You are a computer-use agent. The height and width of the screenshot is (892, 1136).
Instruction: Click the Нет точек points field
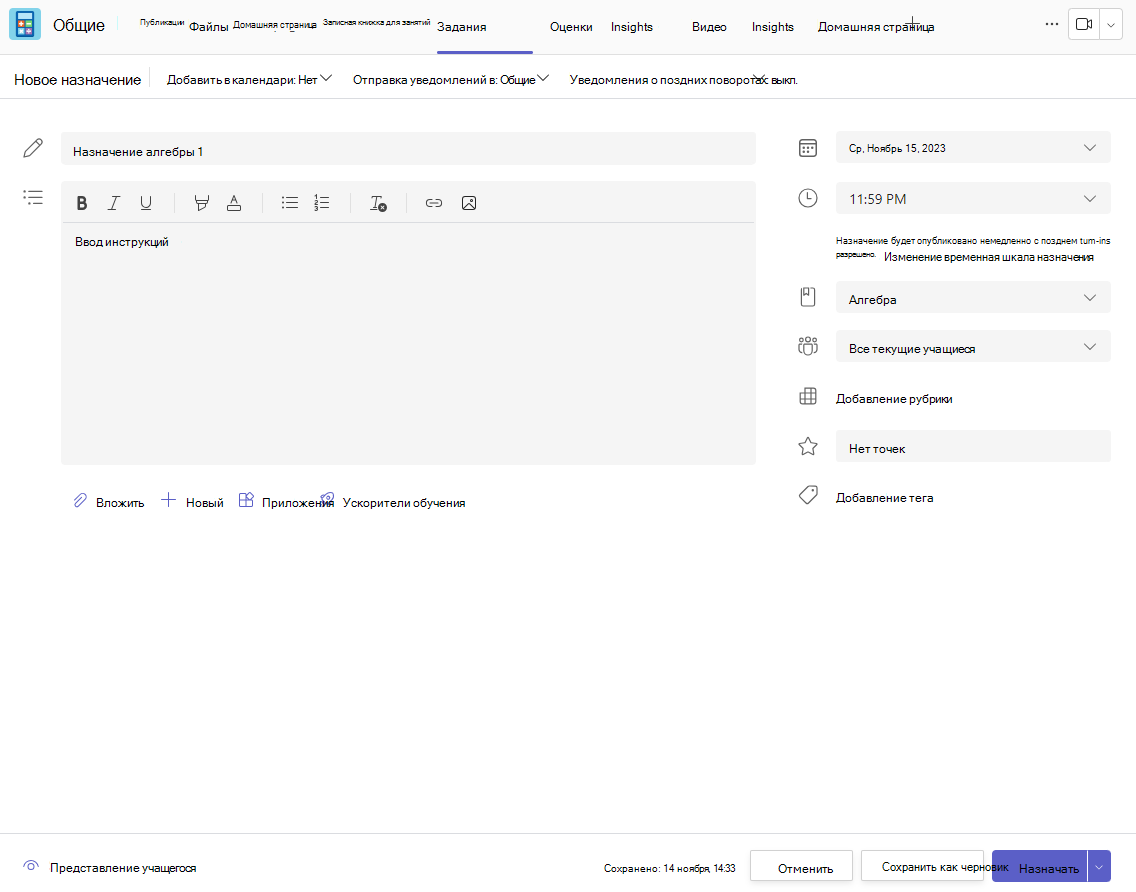click(x=973, y=447)
